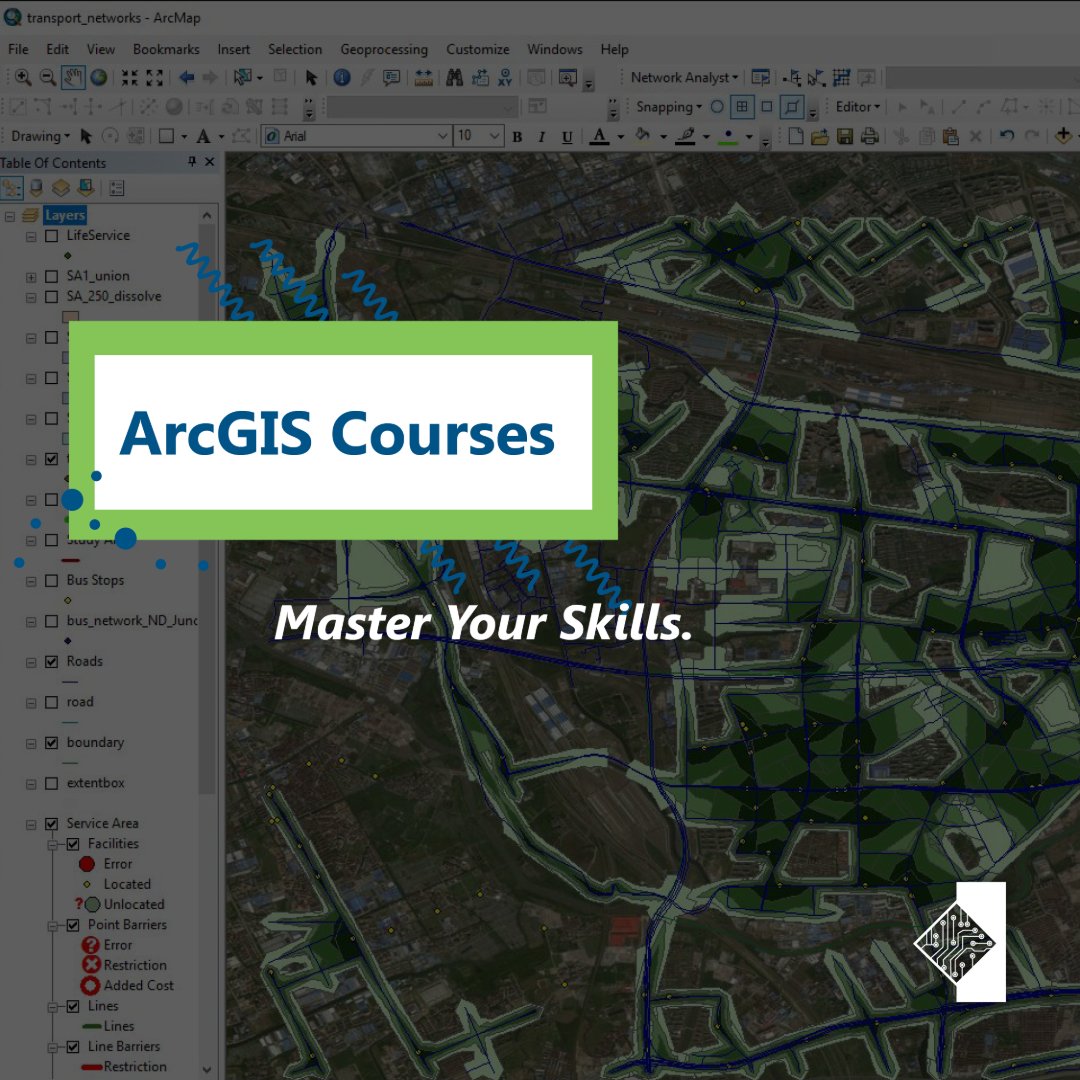Image resolution: width=1080 pixels, height=1080 pixels.
Task: Open the Snapping dropdown menu
Action: coord(669,107)
